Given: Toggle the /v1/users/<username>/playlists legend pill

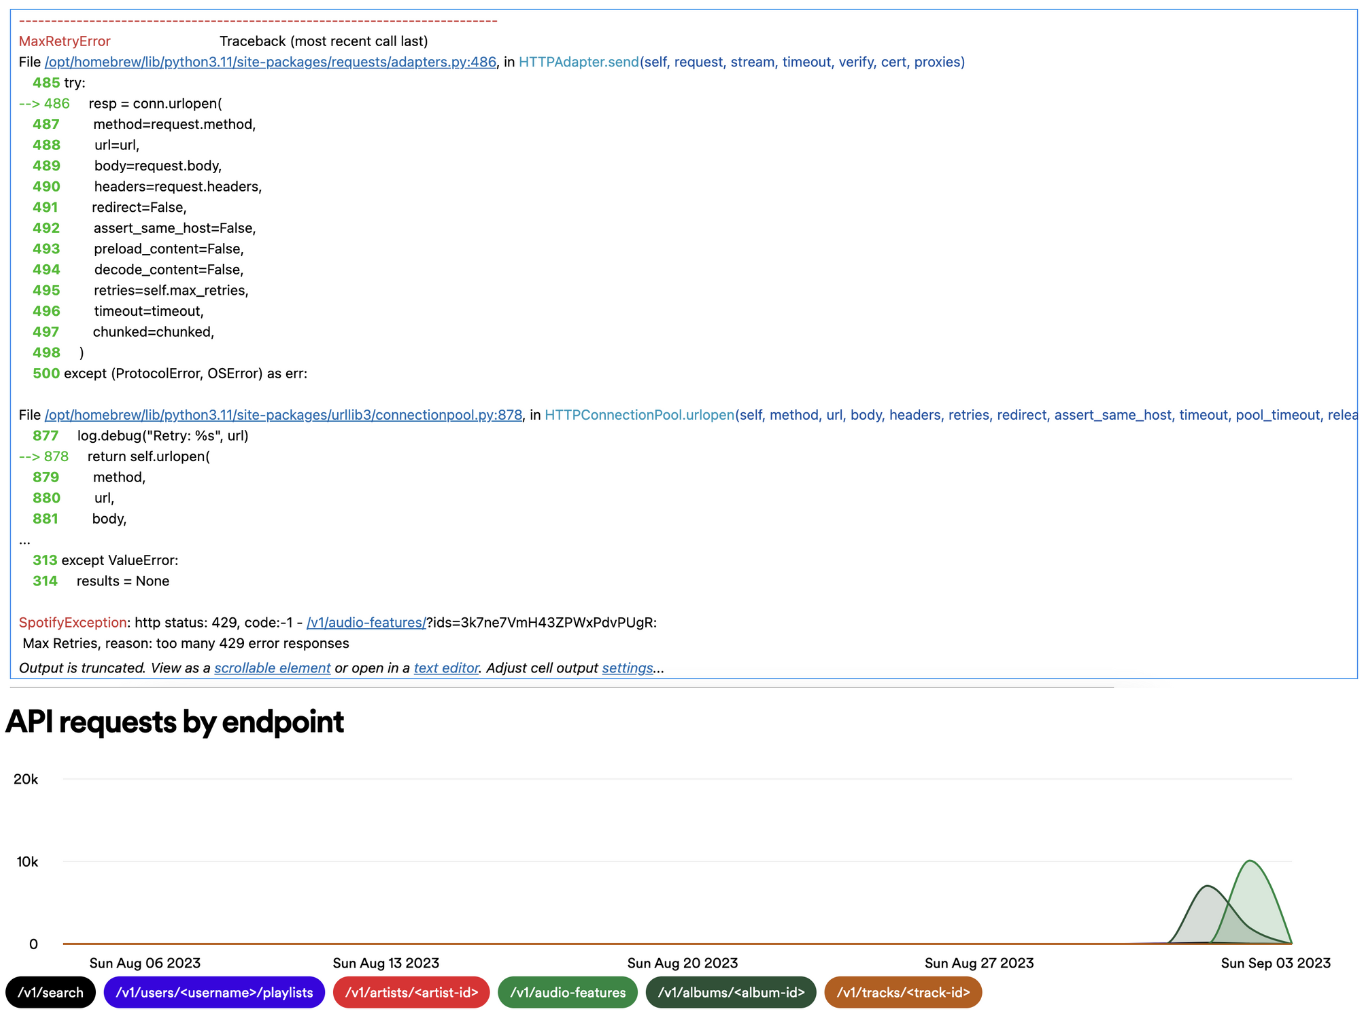Looking at the screenshot, I should point(214,993).
